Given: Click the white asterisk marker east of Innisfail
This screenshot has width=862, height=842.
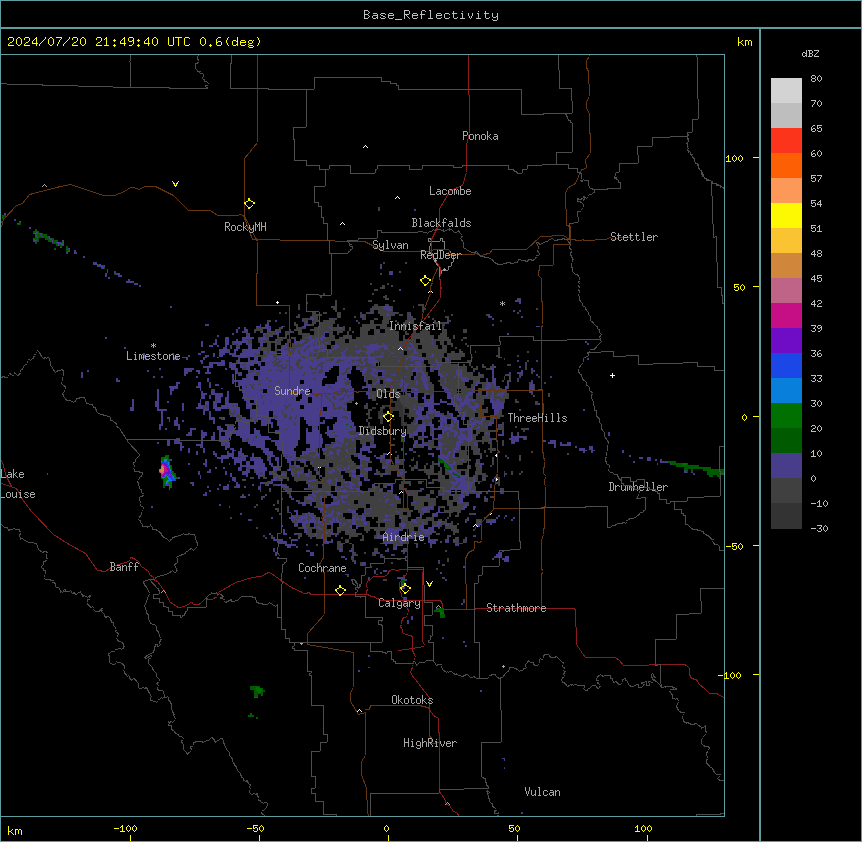Looking at the screenshot, I should pos(502,303).
